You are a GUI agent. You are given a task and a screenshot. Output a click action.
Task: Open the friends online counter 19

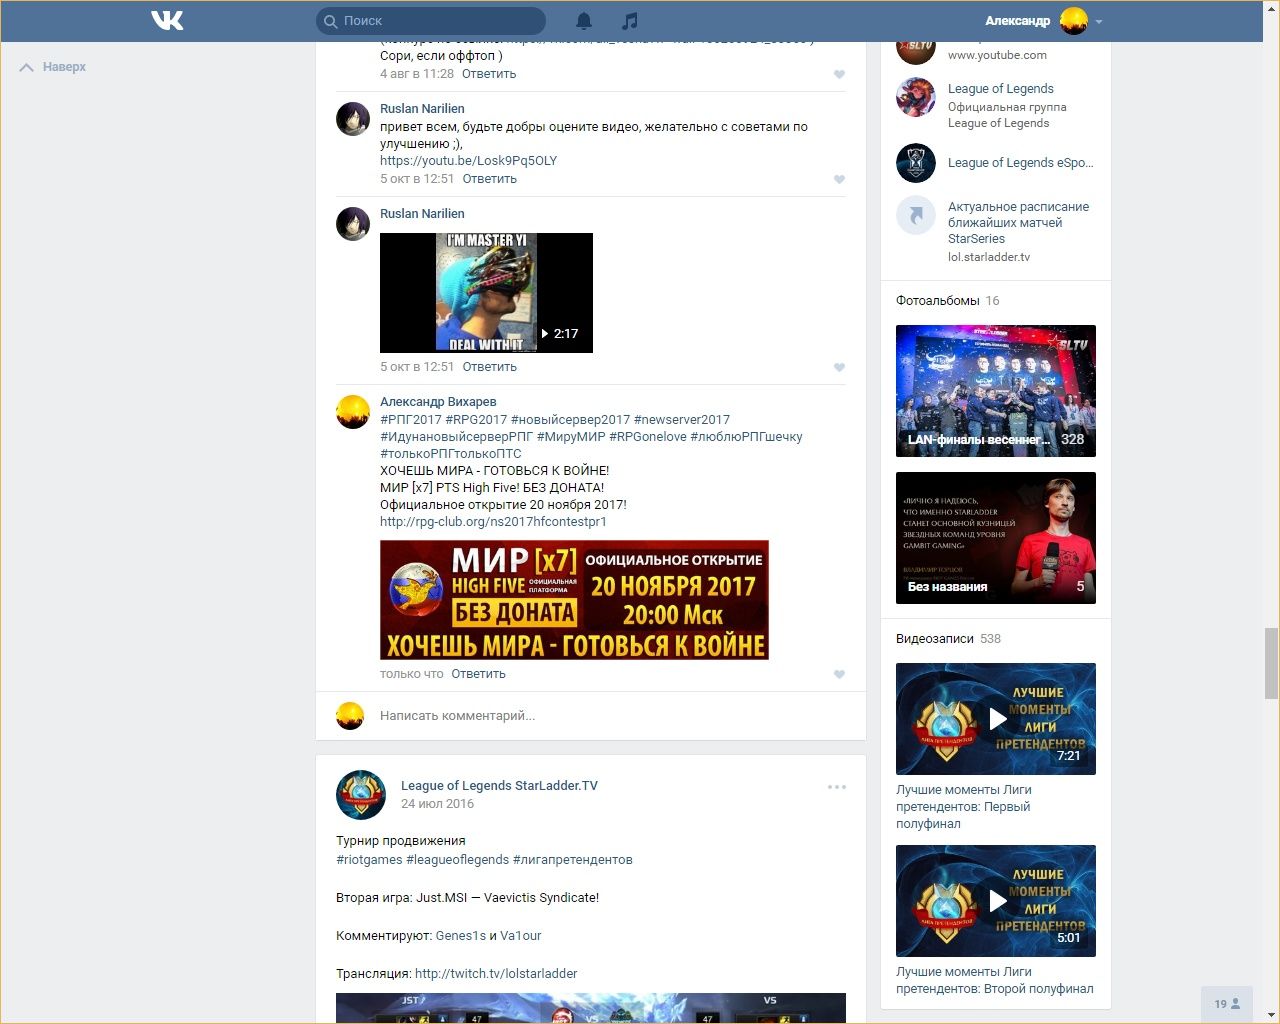tap(1227, 1004)
